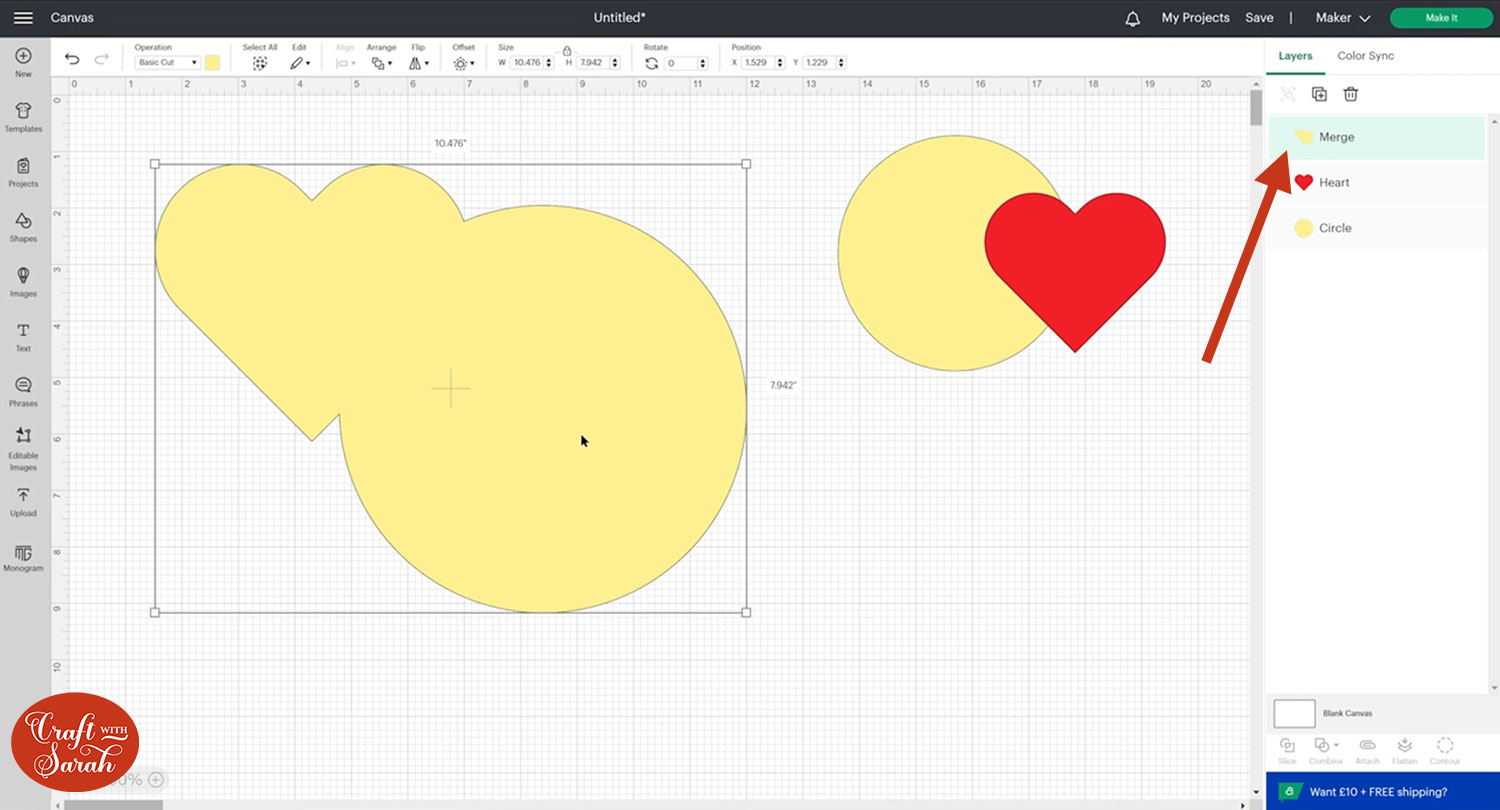
Task: Open the Templates panel
Action: (23, 117)
